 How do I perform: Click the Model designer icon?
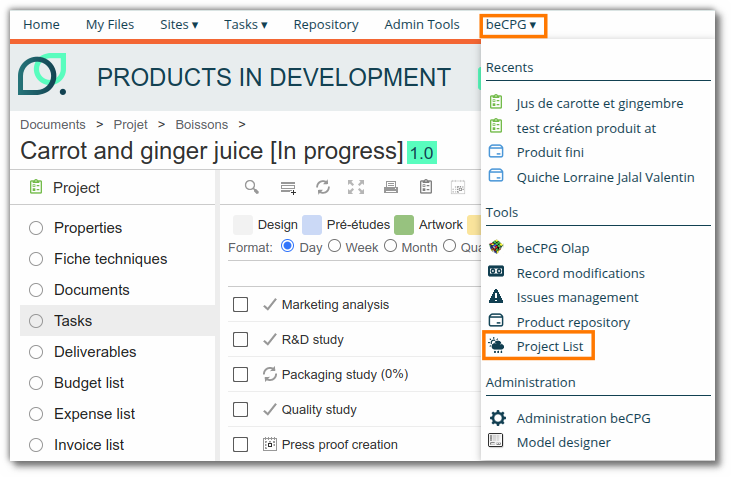[496, 441]
